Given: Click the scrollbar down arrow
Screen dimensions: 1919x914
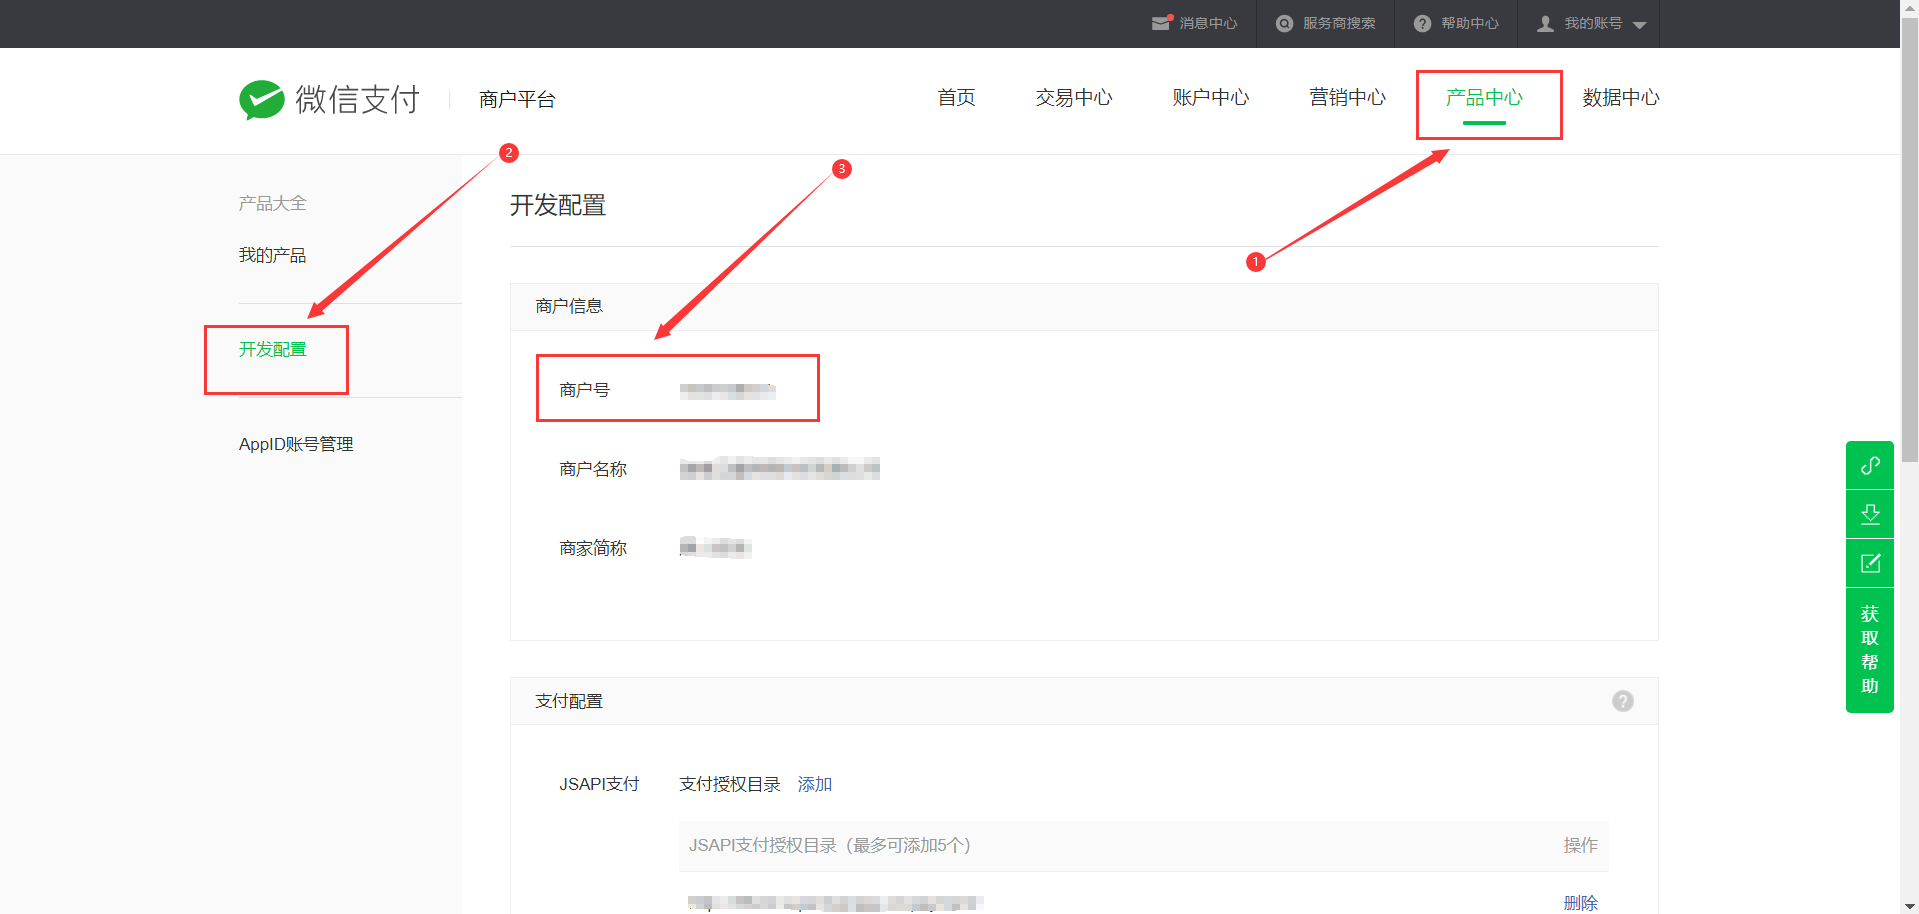Looking at the screenshot, I should (1909, 906).
